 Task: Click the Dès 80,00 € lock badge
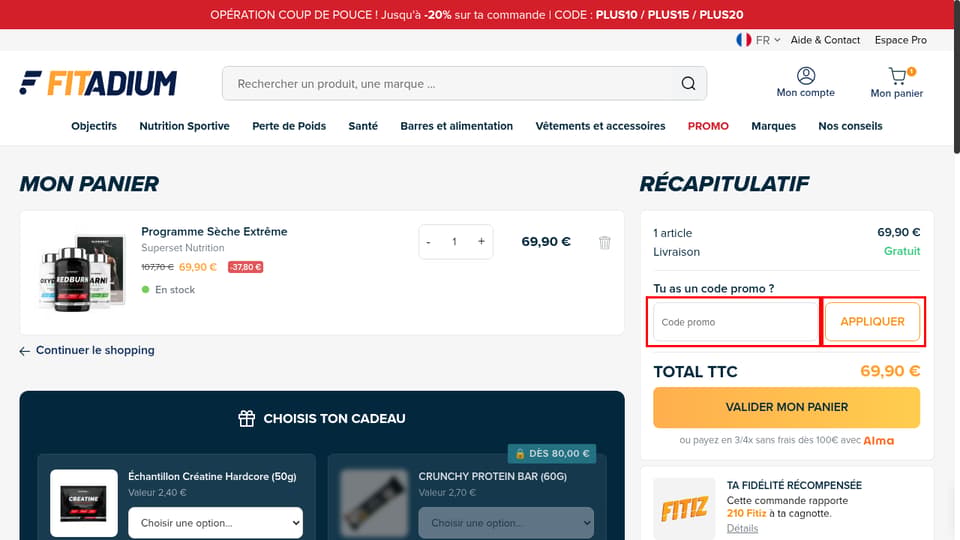pos(552,454)
